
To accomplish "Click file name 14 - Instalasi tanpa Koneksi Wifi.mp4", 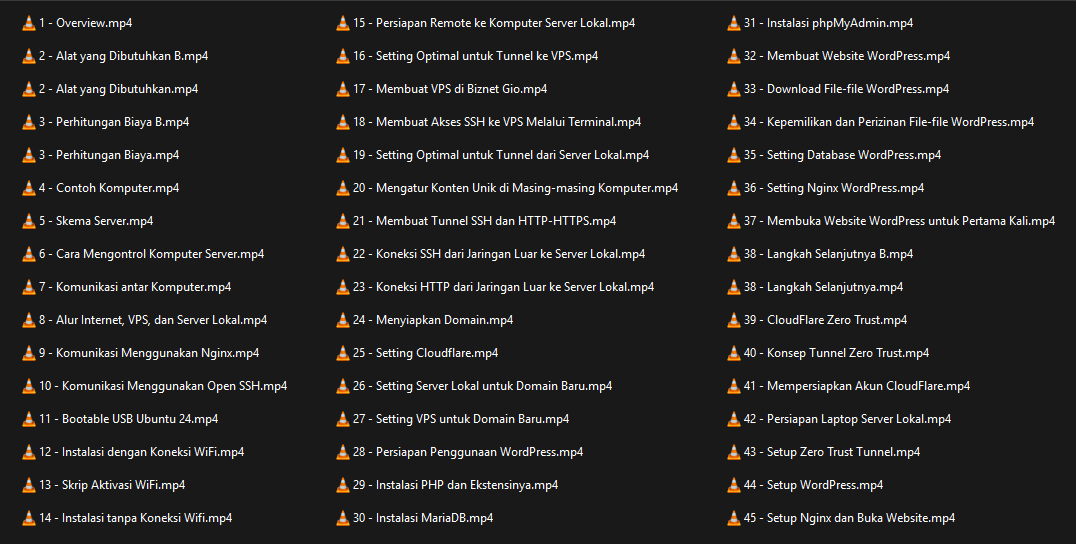I will pos(135,518).
